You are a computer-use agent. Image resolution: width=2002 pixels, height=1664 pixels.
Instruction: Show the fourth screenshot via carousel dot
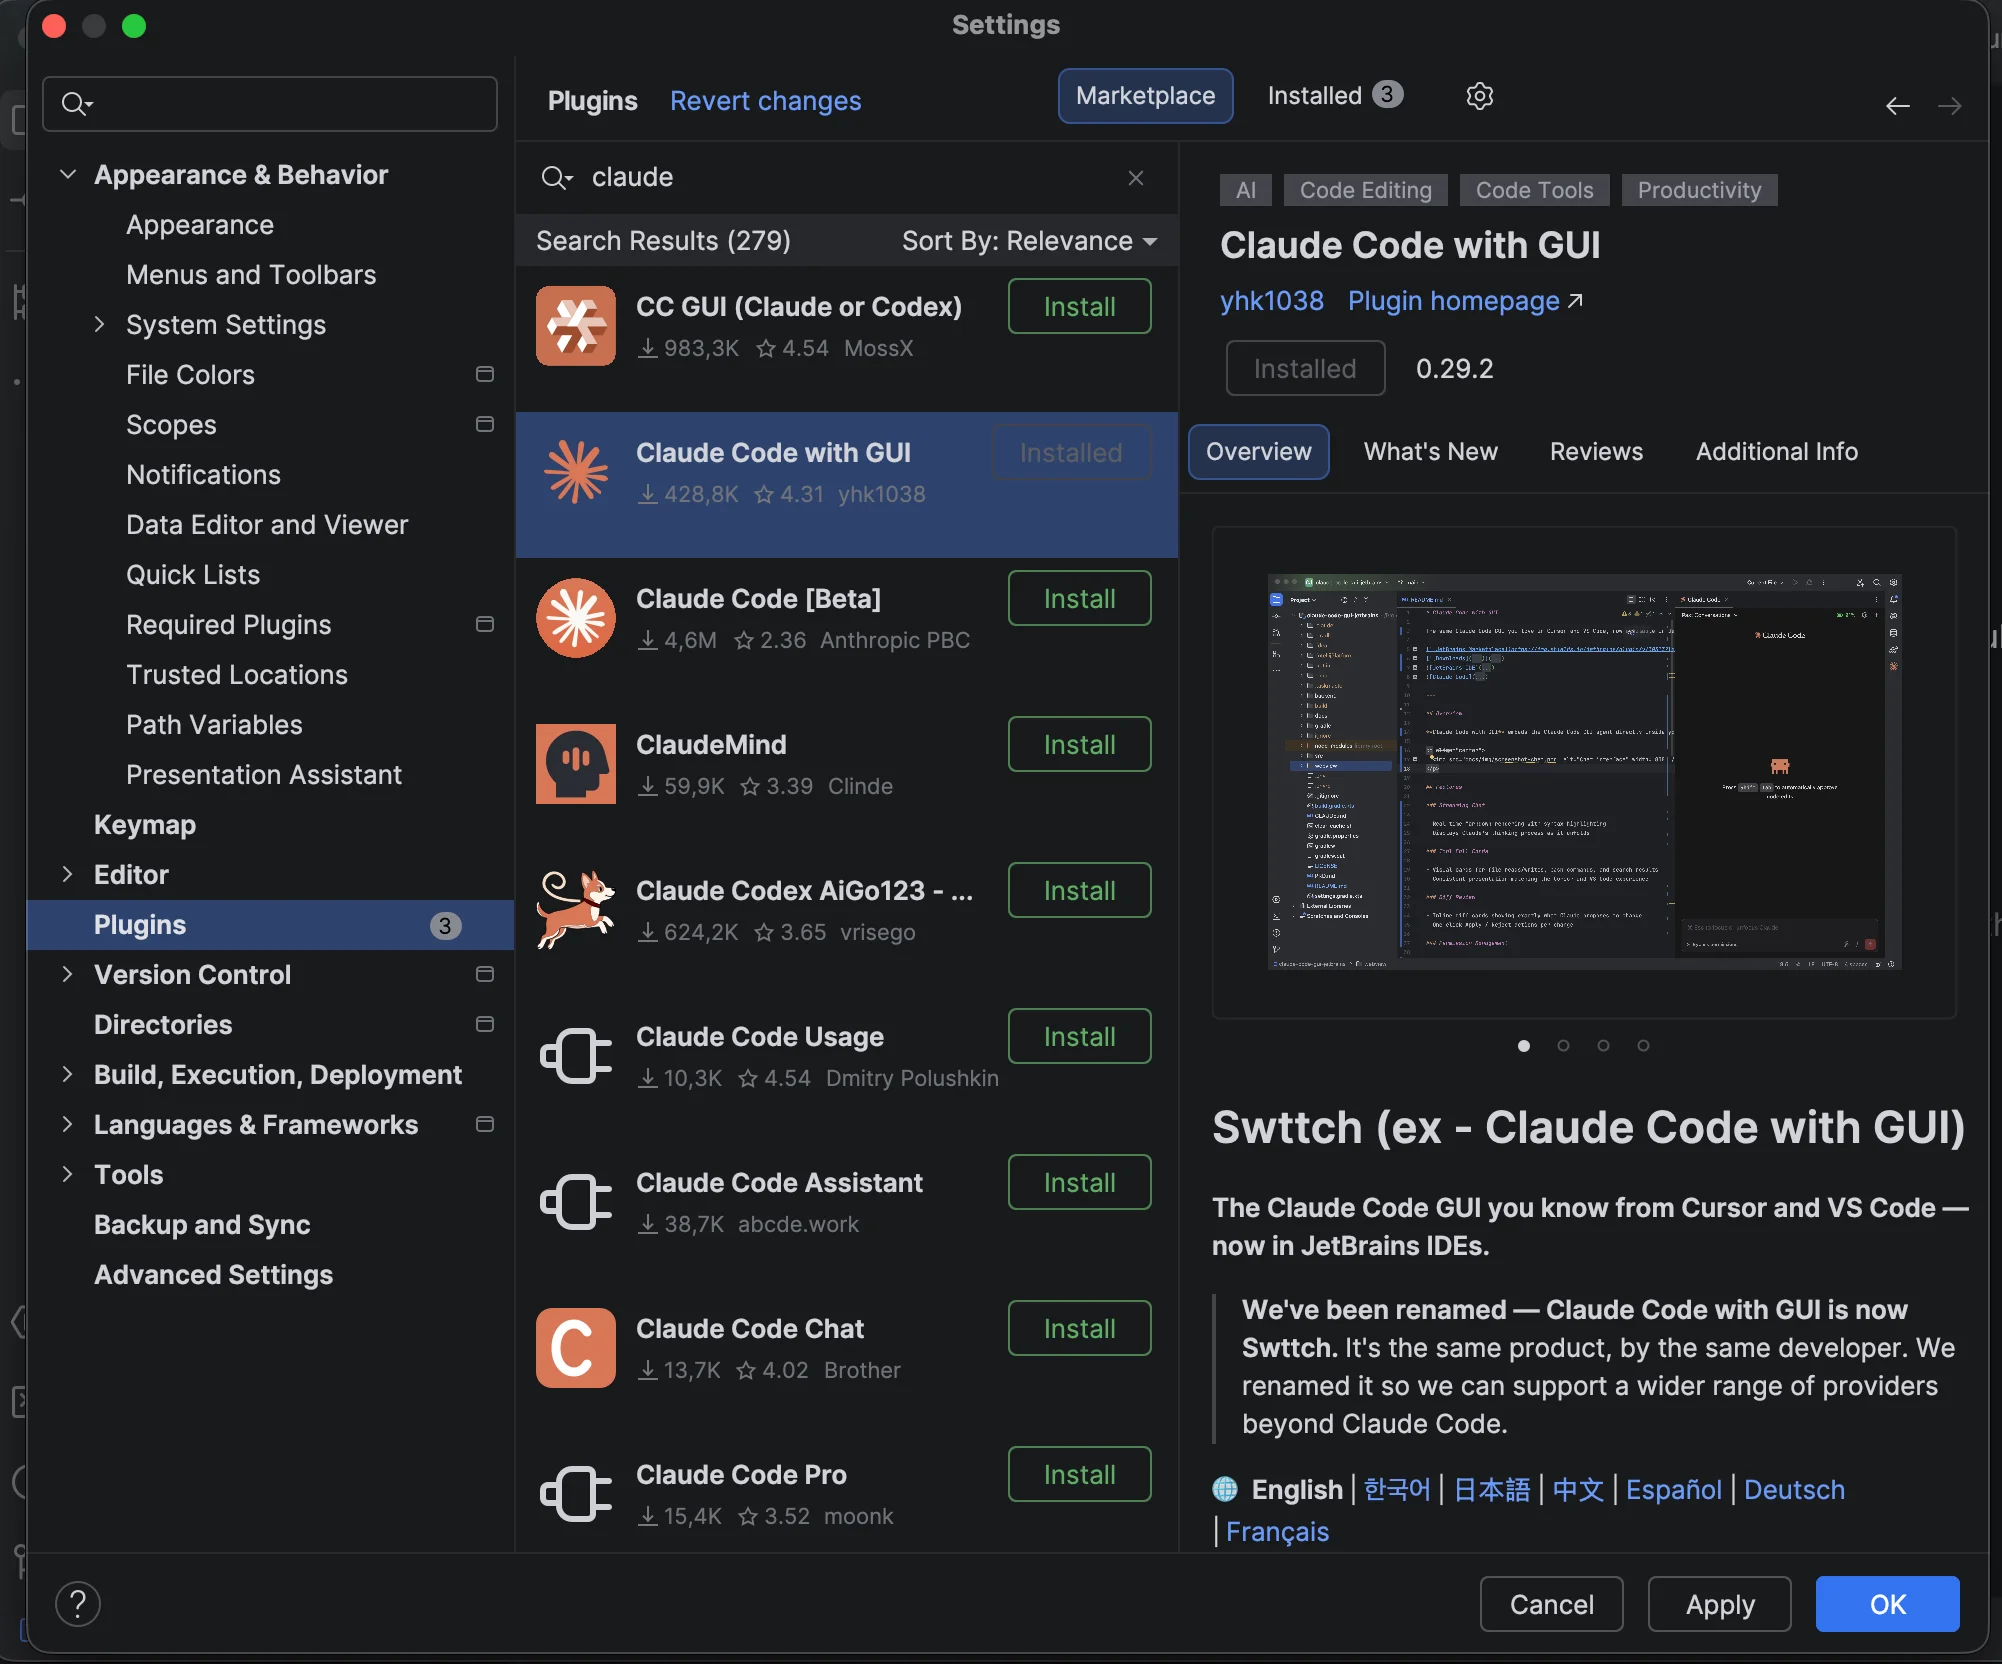1644,1046
